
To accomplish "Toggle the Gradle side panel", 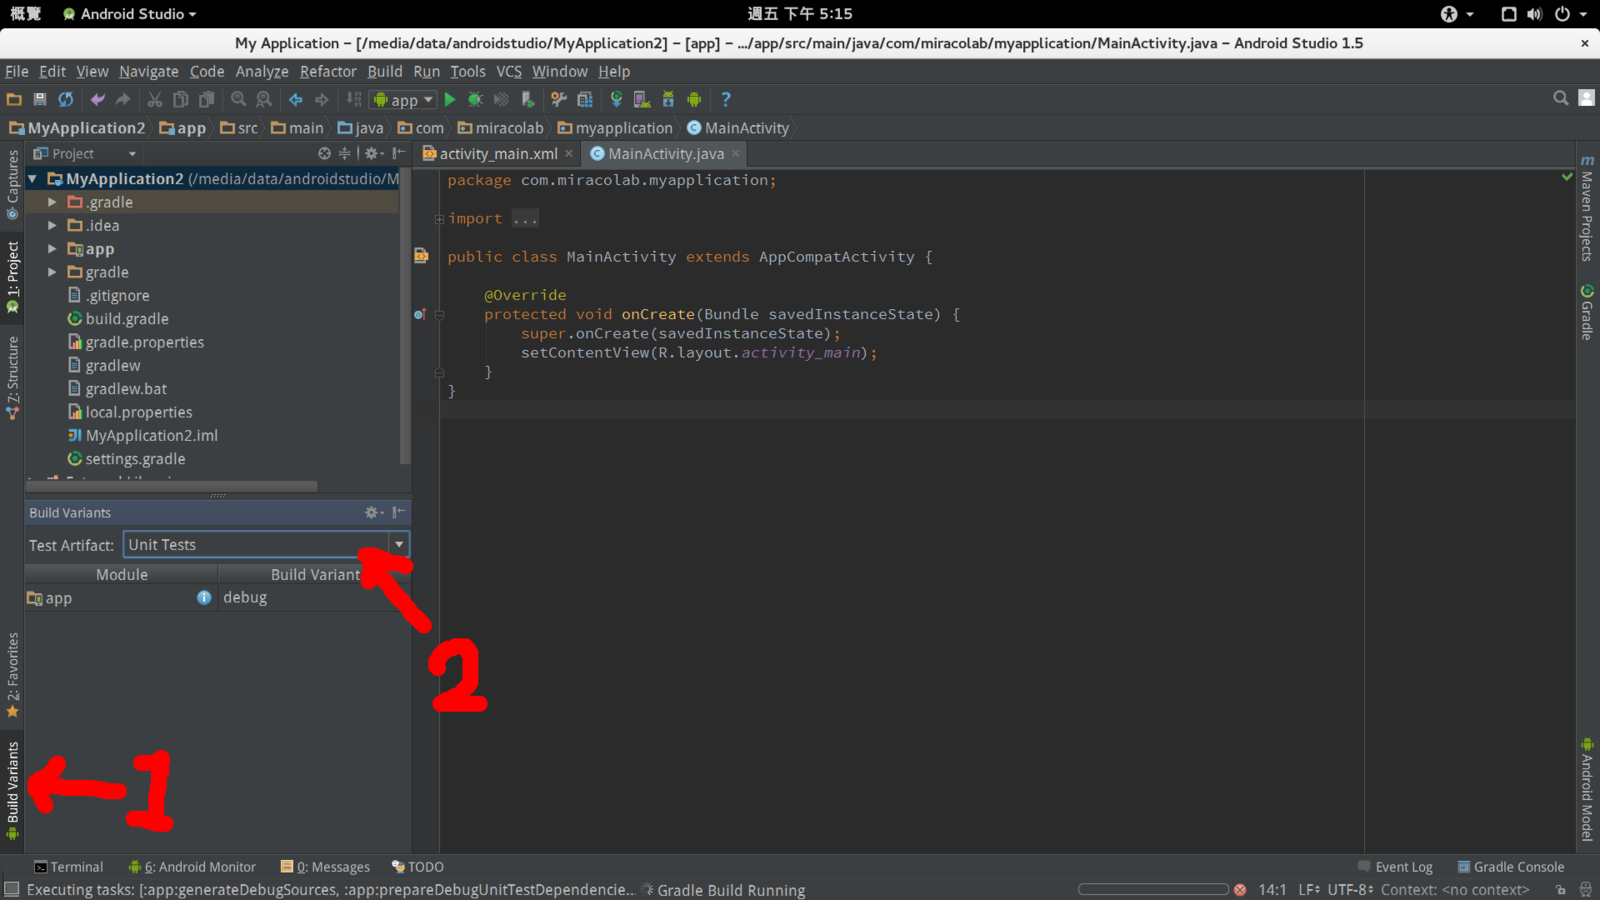I will [1587, 312].
